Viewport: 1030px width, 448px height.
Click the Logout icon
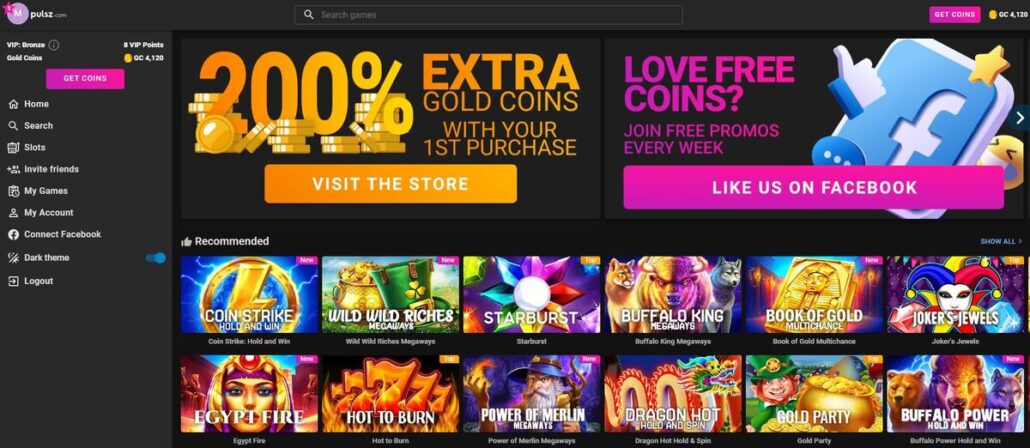[13, 281]
